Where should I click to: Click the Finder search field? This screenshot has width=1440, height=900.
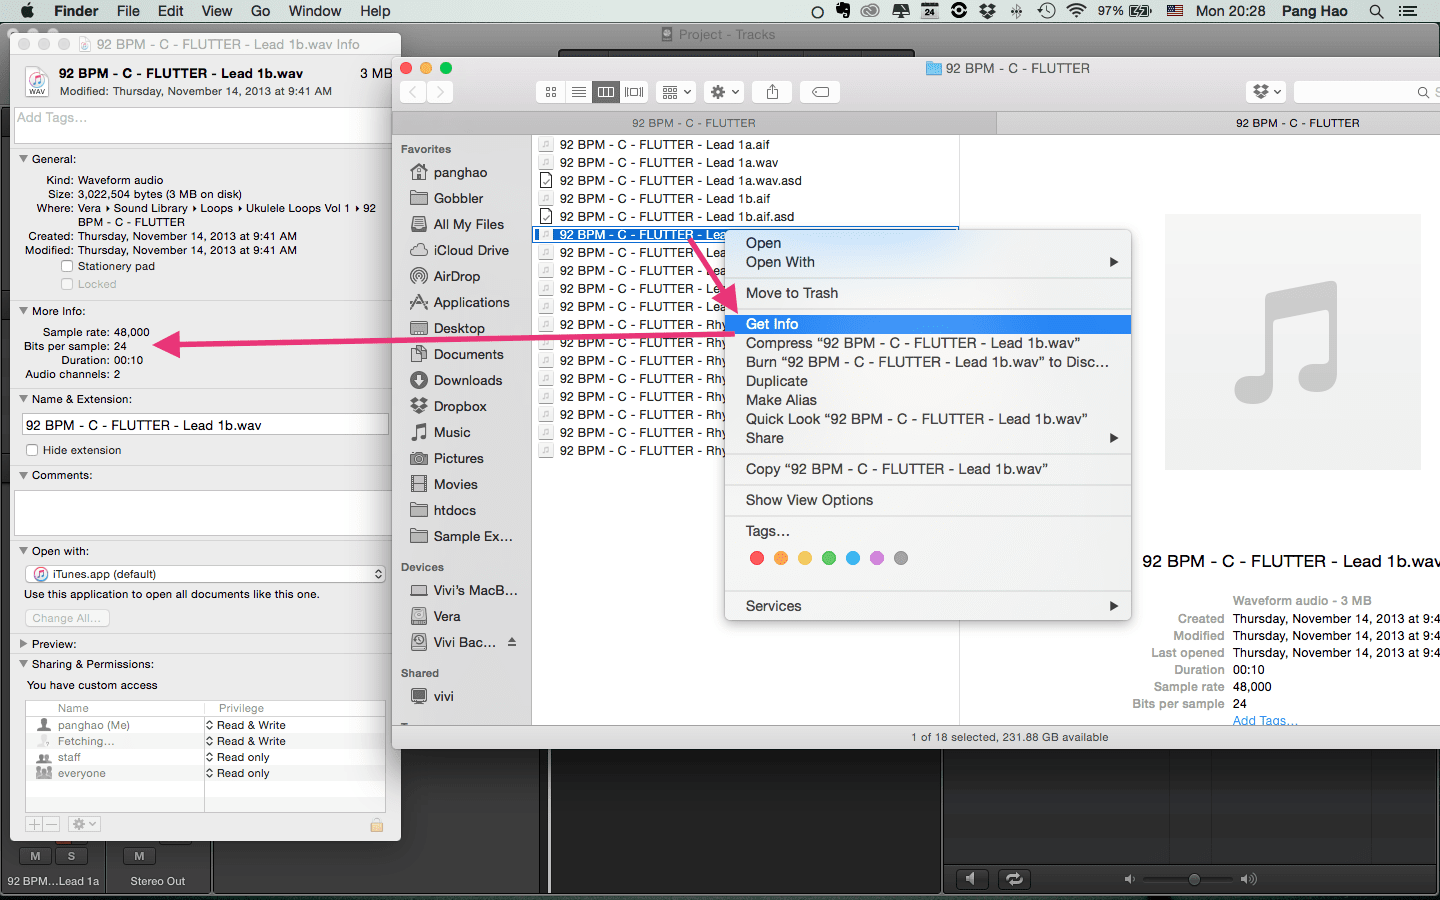point(1367,92)
